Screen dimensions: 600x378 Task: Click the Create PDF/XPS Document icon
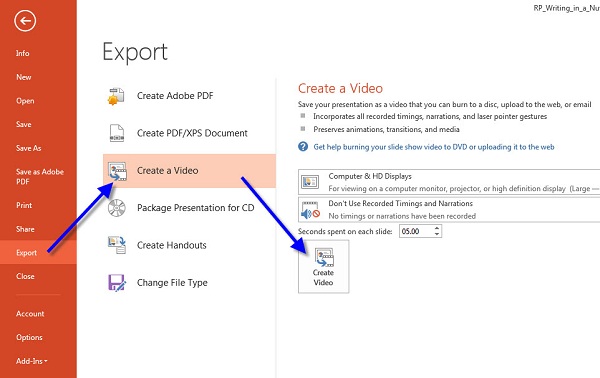coord(117,133)
